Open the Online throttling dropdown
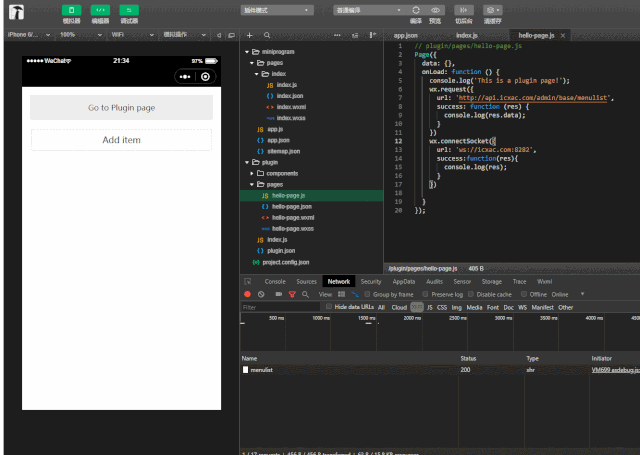The height and width of the screenshot is (455, 640). [x=568, y=294]
